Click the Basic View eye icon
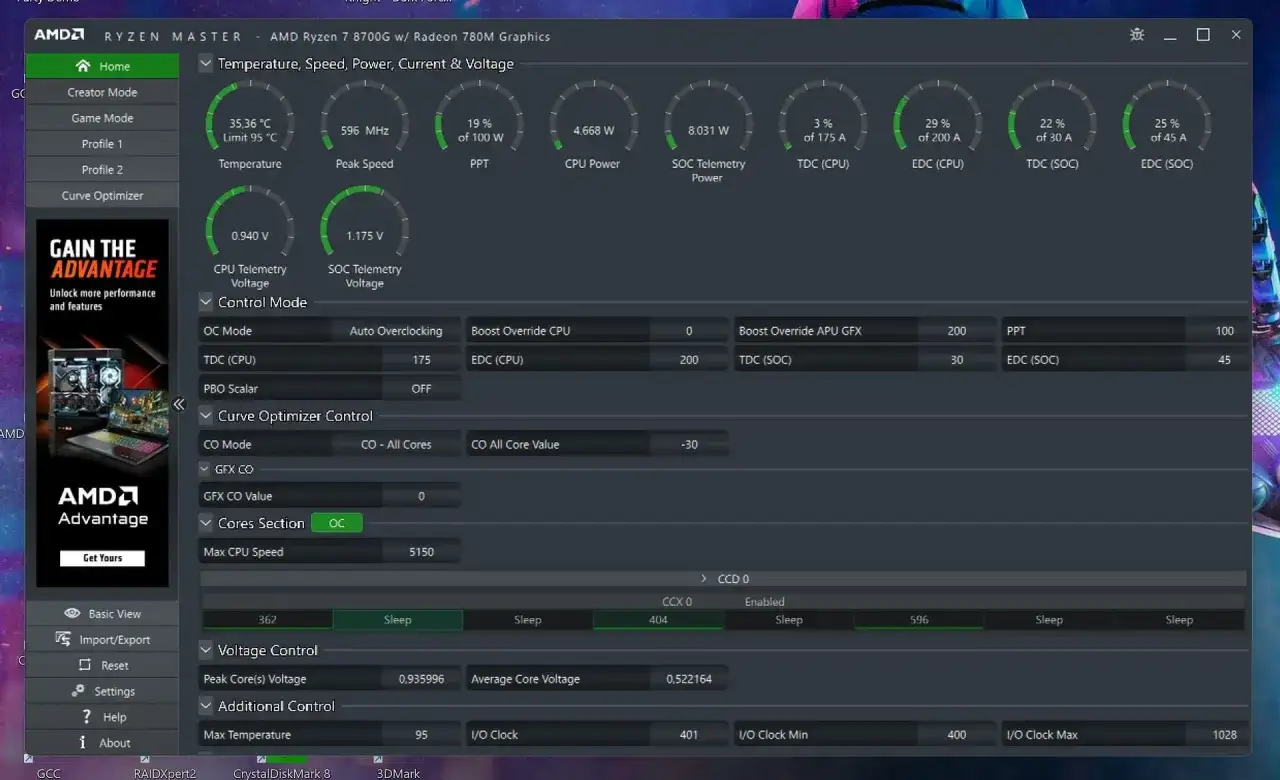The image size is (1280, 780). [72, 614]
